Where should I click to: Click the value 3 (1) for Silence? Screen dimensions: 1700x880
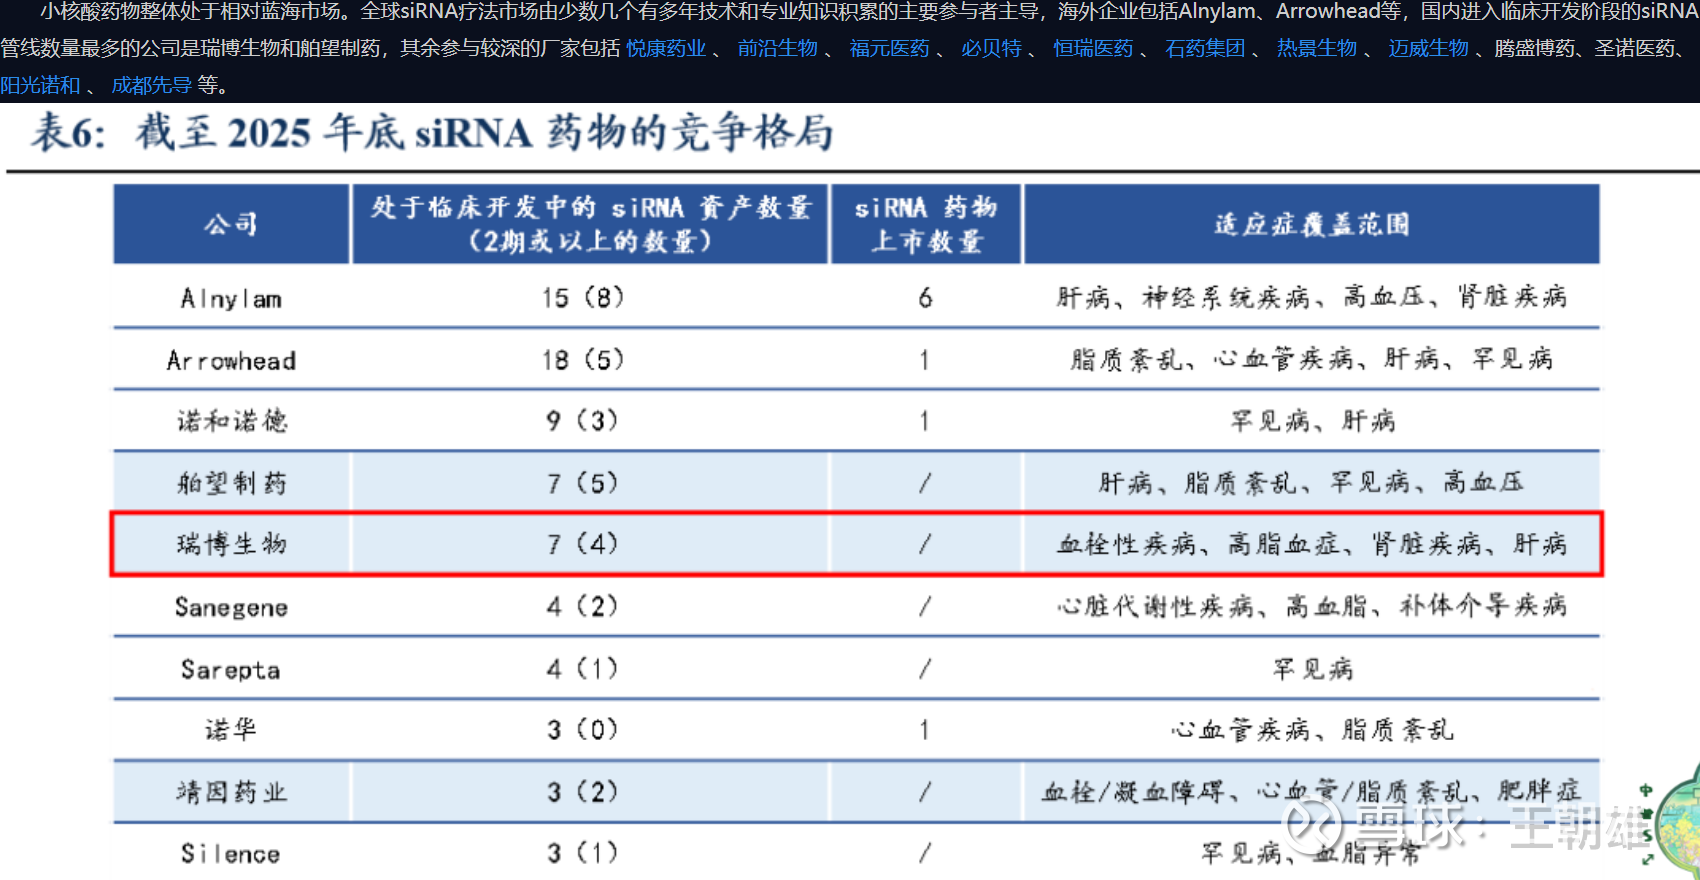pyautogui.click(x=583, y=853)
